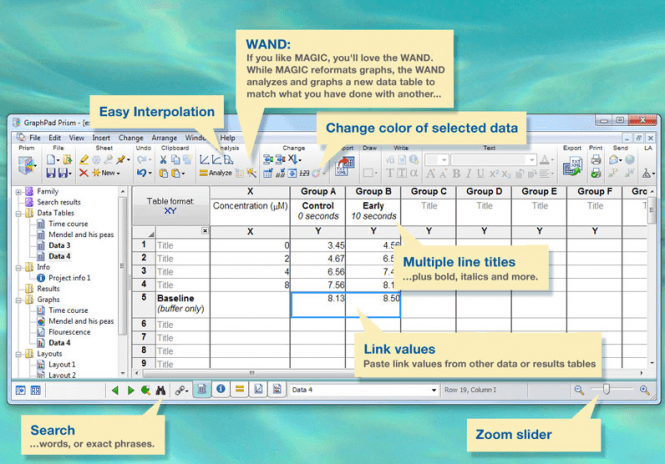Paste using the clipboard paste icon
The image size is (665, 464).
(163, 173)
